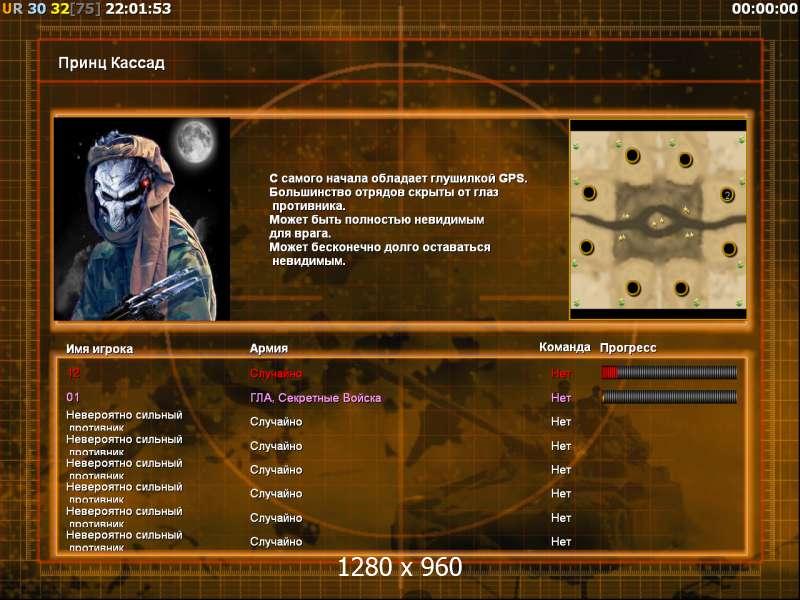Click the line 'С самого начала обладает глушилкой GPS.'
The image size is (800, 600).
click(x=398, y=179)
